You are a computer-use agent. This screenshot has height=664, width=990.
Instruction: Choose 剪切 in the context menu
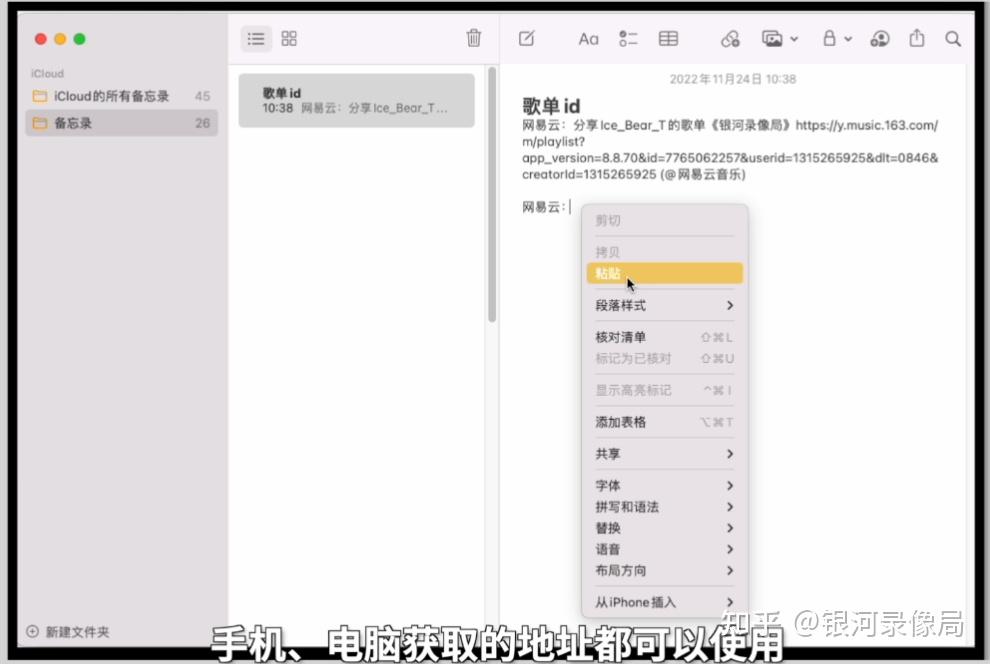664,220
